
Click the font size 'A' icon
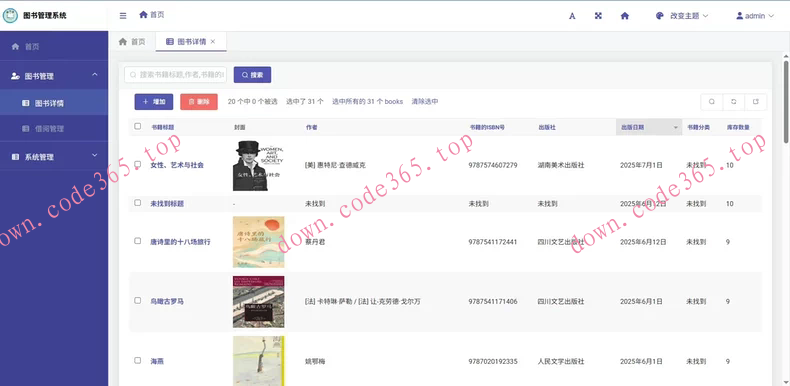tap(572, 16)
